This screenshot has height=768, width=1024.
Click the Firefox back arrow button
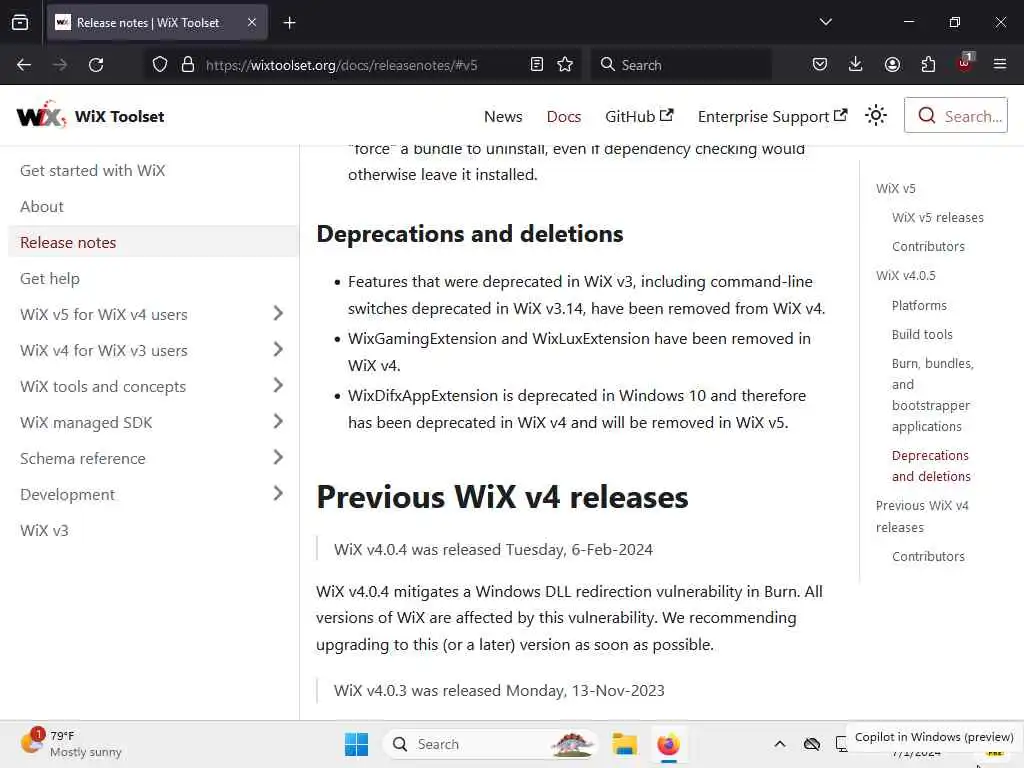[24, 65]
